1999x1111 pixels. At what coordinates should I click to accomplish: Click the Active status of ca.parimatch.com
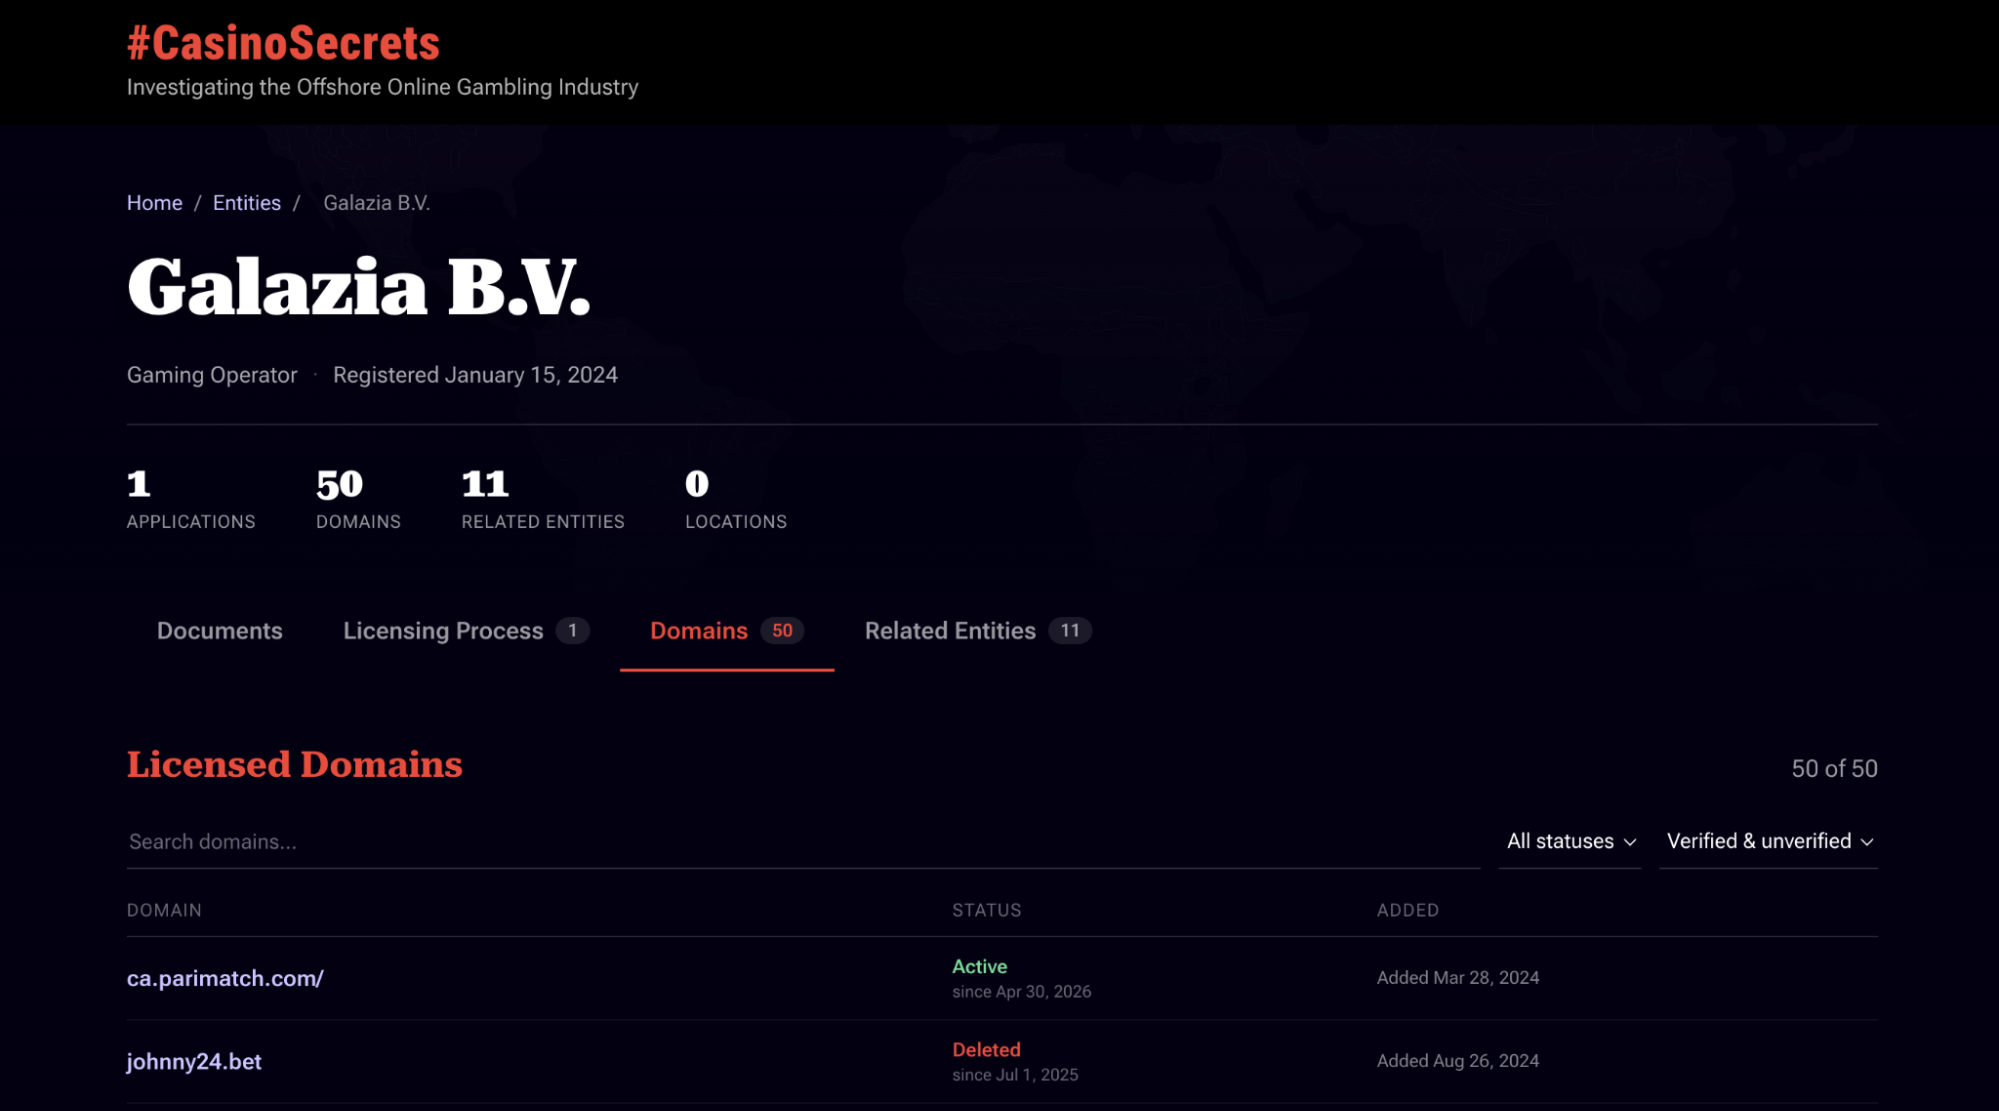pos(979,967)
